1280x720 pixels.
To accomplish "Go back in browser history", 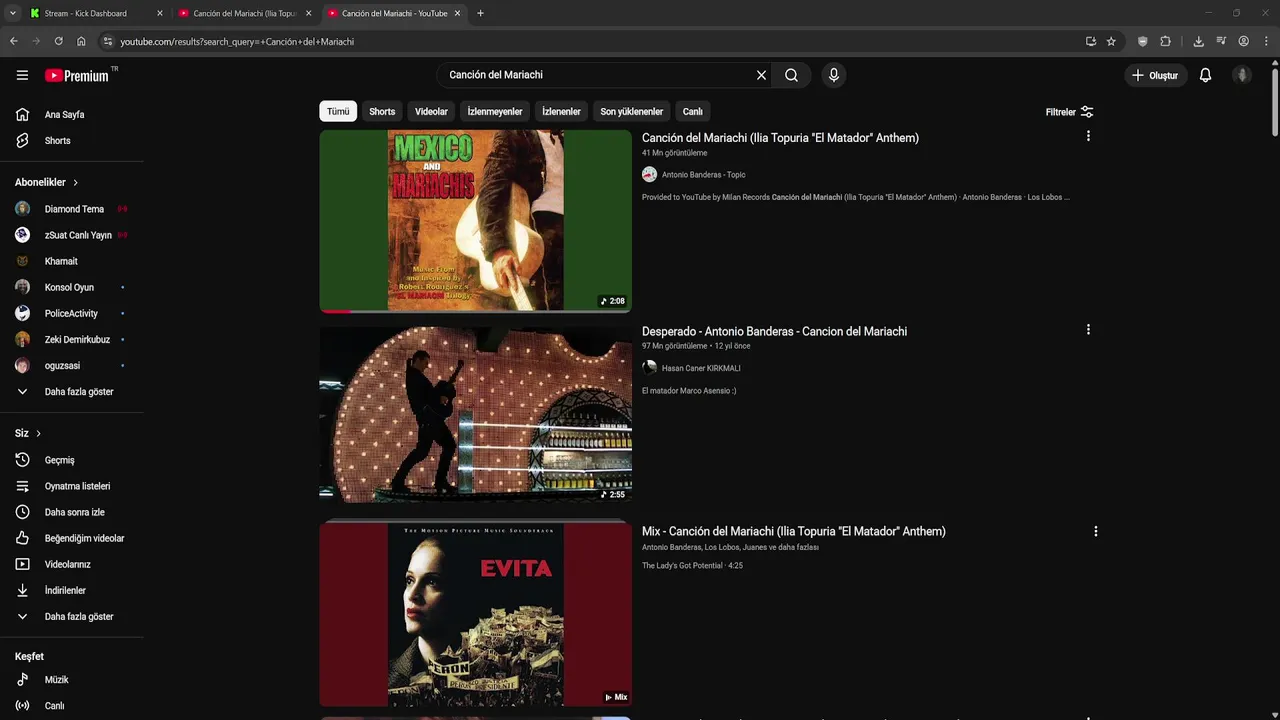I will point(14,41).
